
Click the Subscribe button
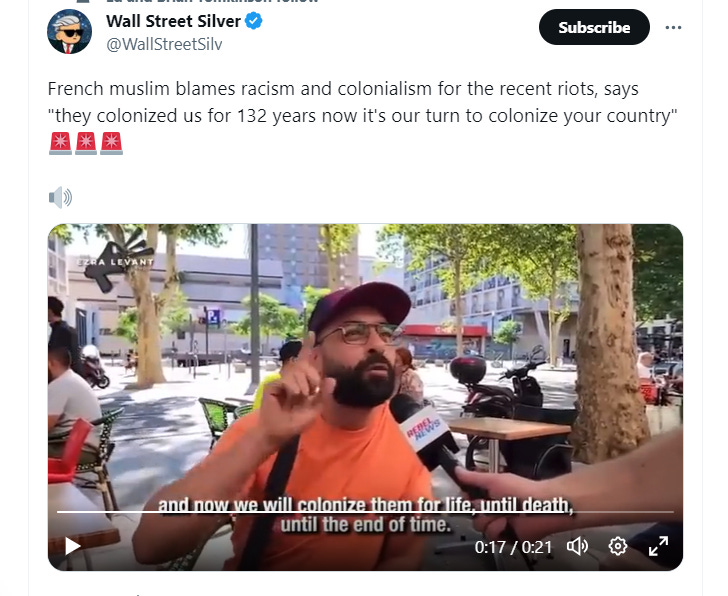[x=594, y=27]
